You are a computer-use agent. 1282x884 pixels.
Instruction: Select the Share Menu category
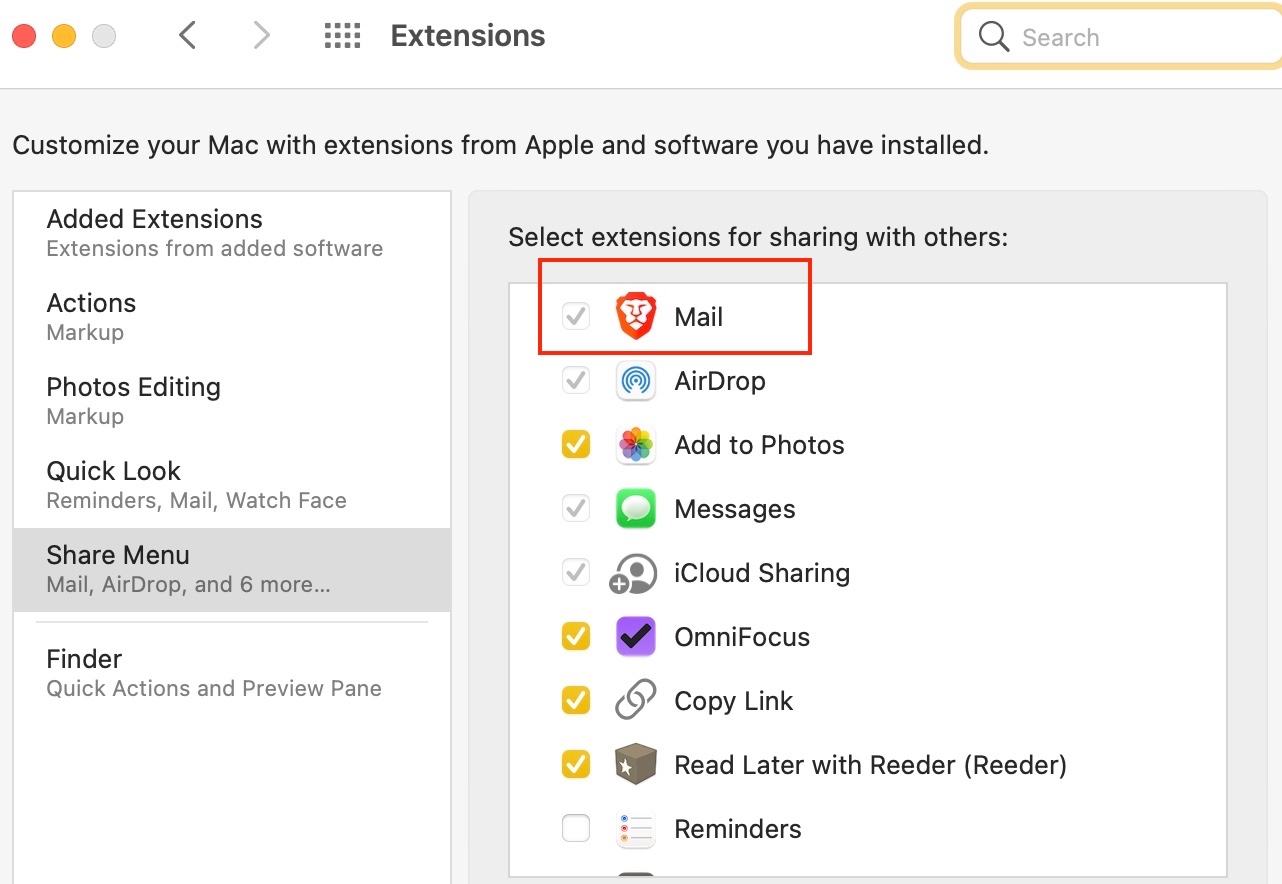coord(232,569)
